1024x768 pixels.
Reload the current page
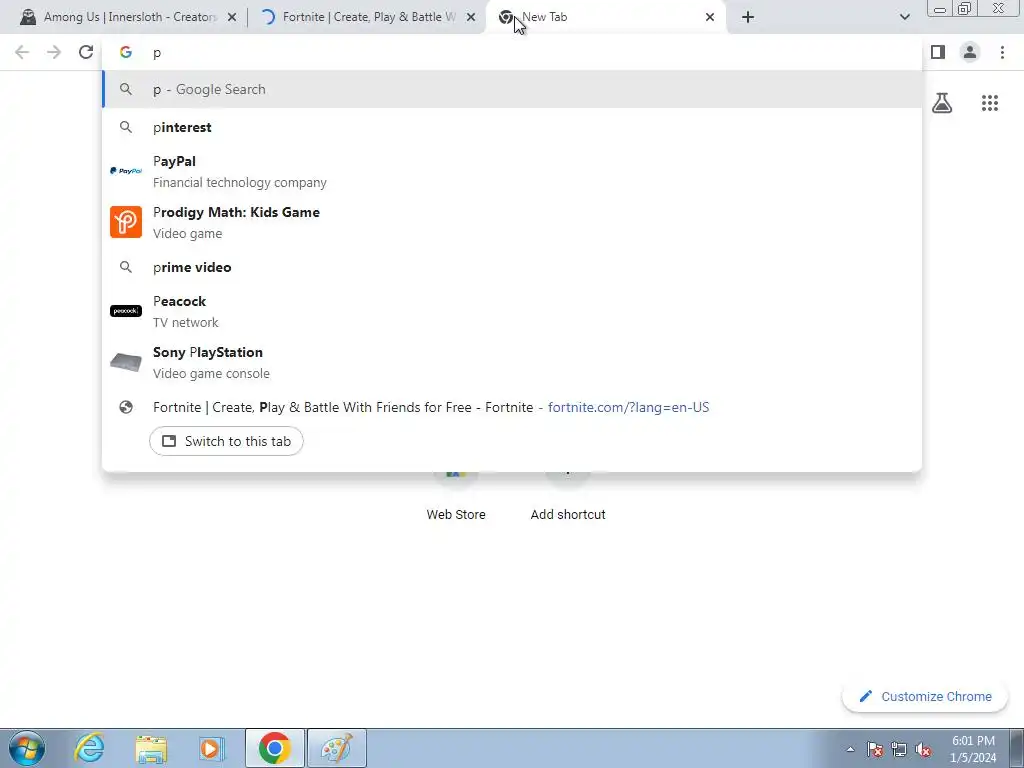coord(86,52)
